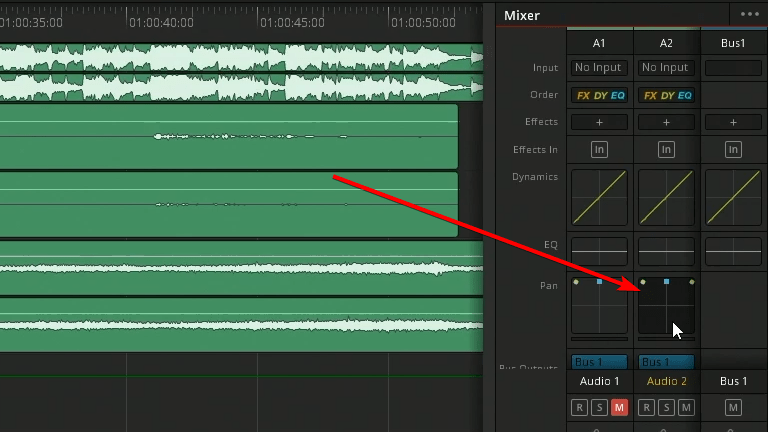Toggle Effects In for A2

(x=666, y=149)
